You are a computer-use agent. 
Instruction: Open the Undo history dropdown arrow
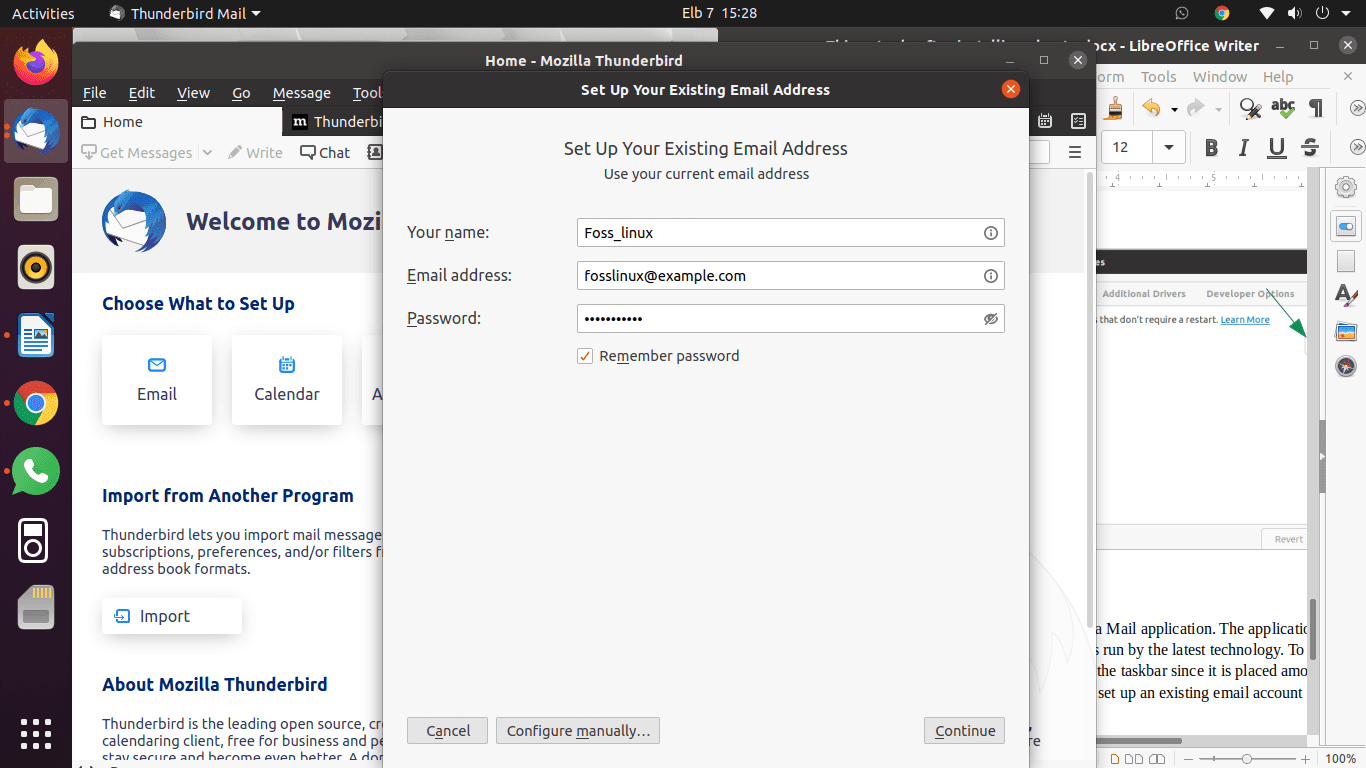point(1174,108)
